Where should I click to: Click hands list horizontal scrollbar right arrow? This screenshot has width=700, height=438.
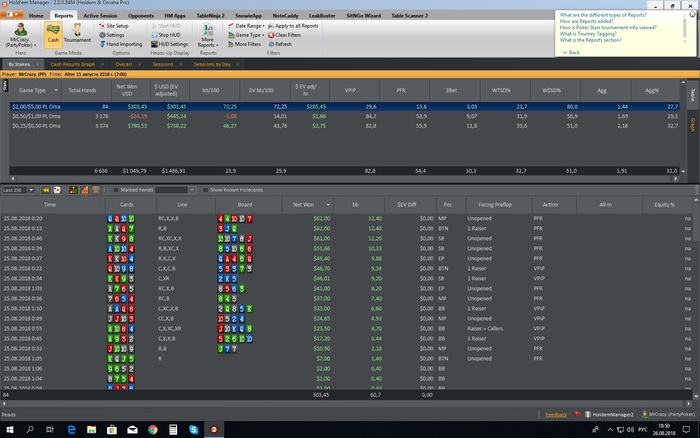point(689,403)
